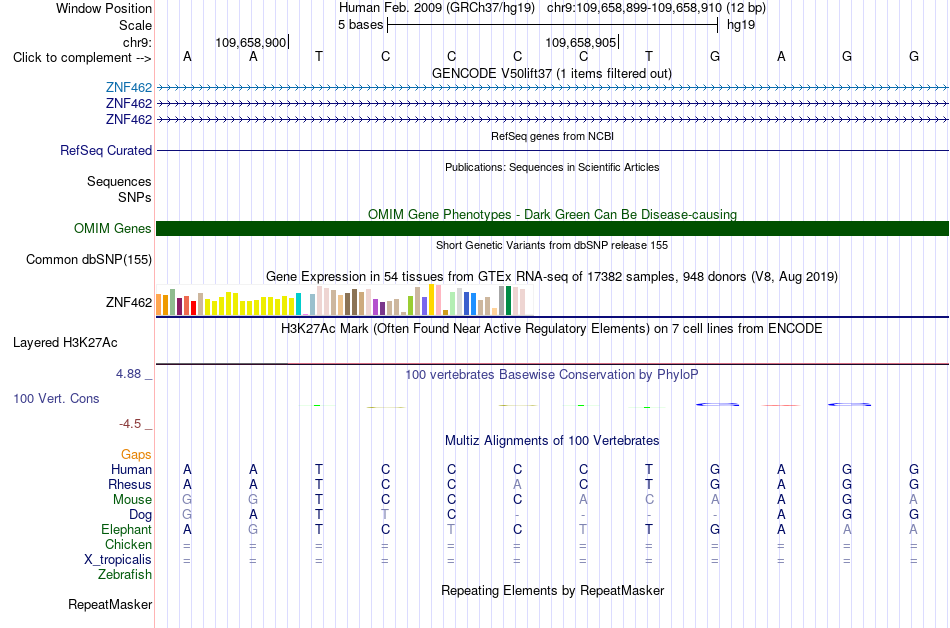This screenshot has height=628, width=950.
Task: Click the 'Human Feb. 2009 (GRCh37/hg19)' header text
Action: click(x=437, y=8)
